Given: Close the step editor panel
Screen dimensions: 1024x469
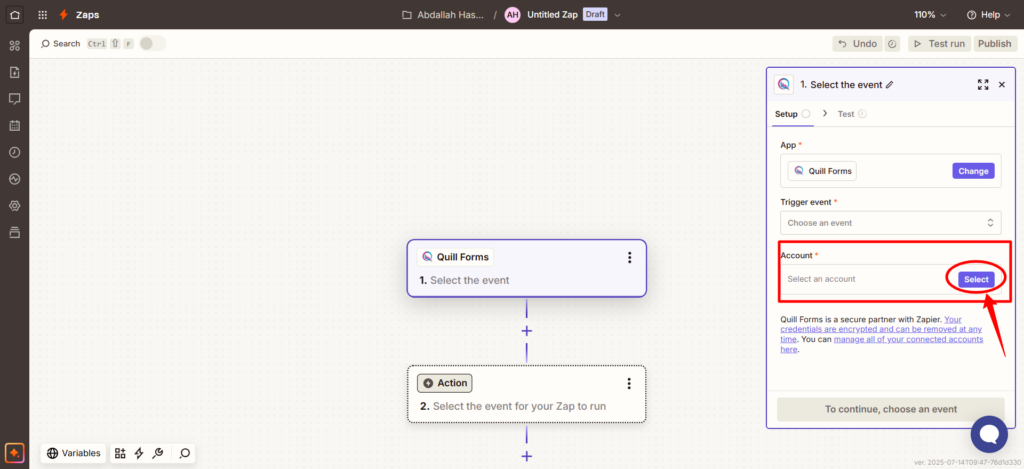Looking at the screenshot, I should click(x=1002, y=84).
